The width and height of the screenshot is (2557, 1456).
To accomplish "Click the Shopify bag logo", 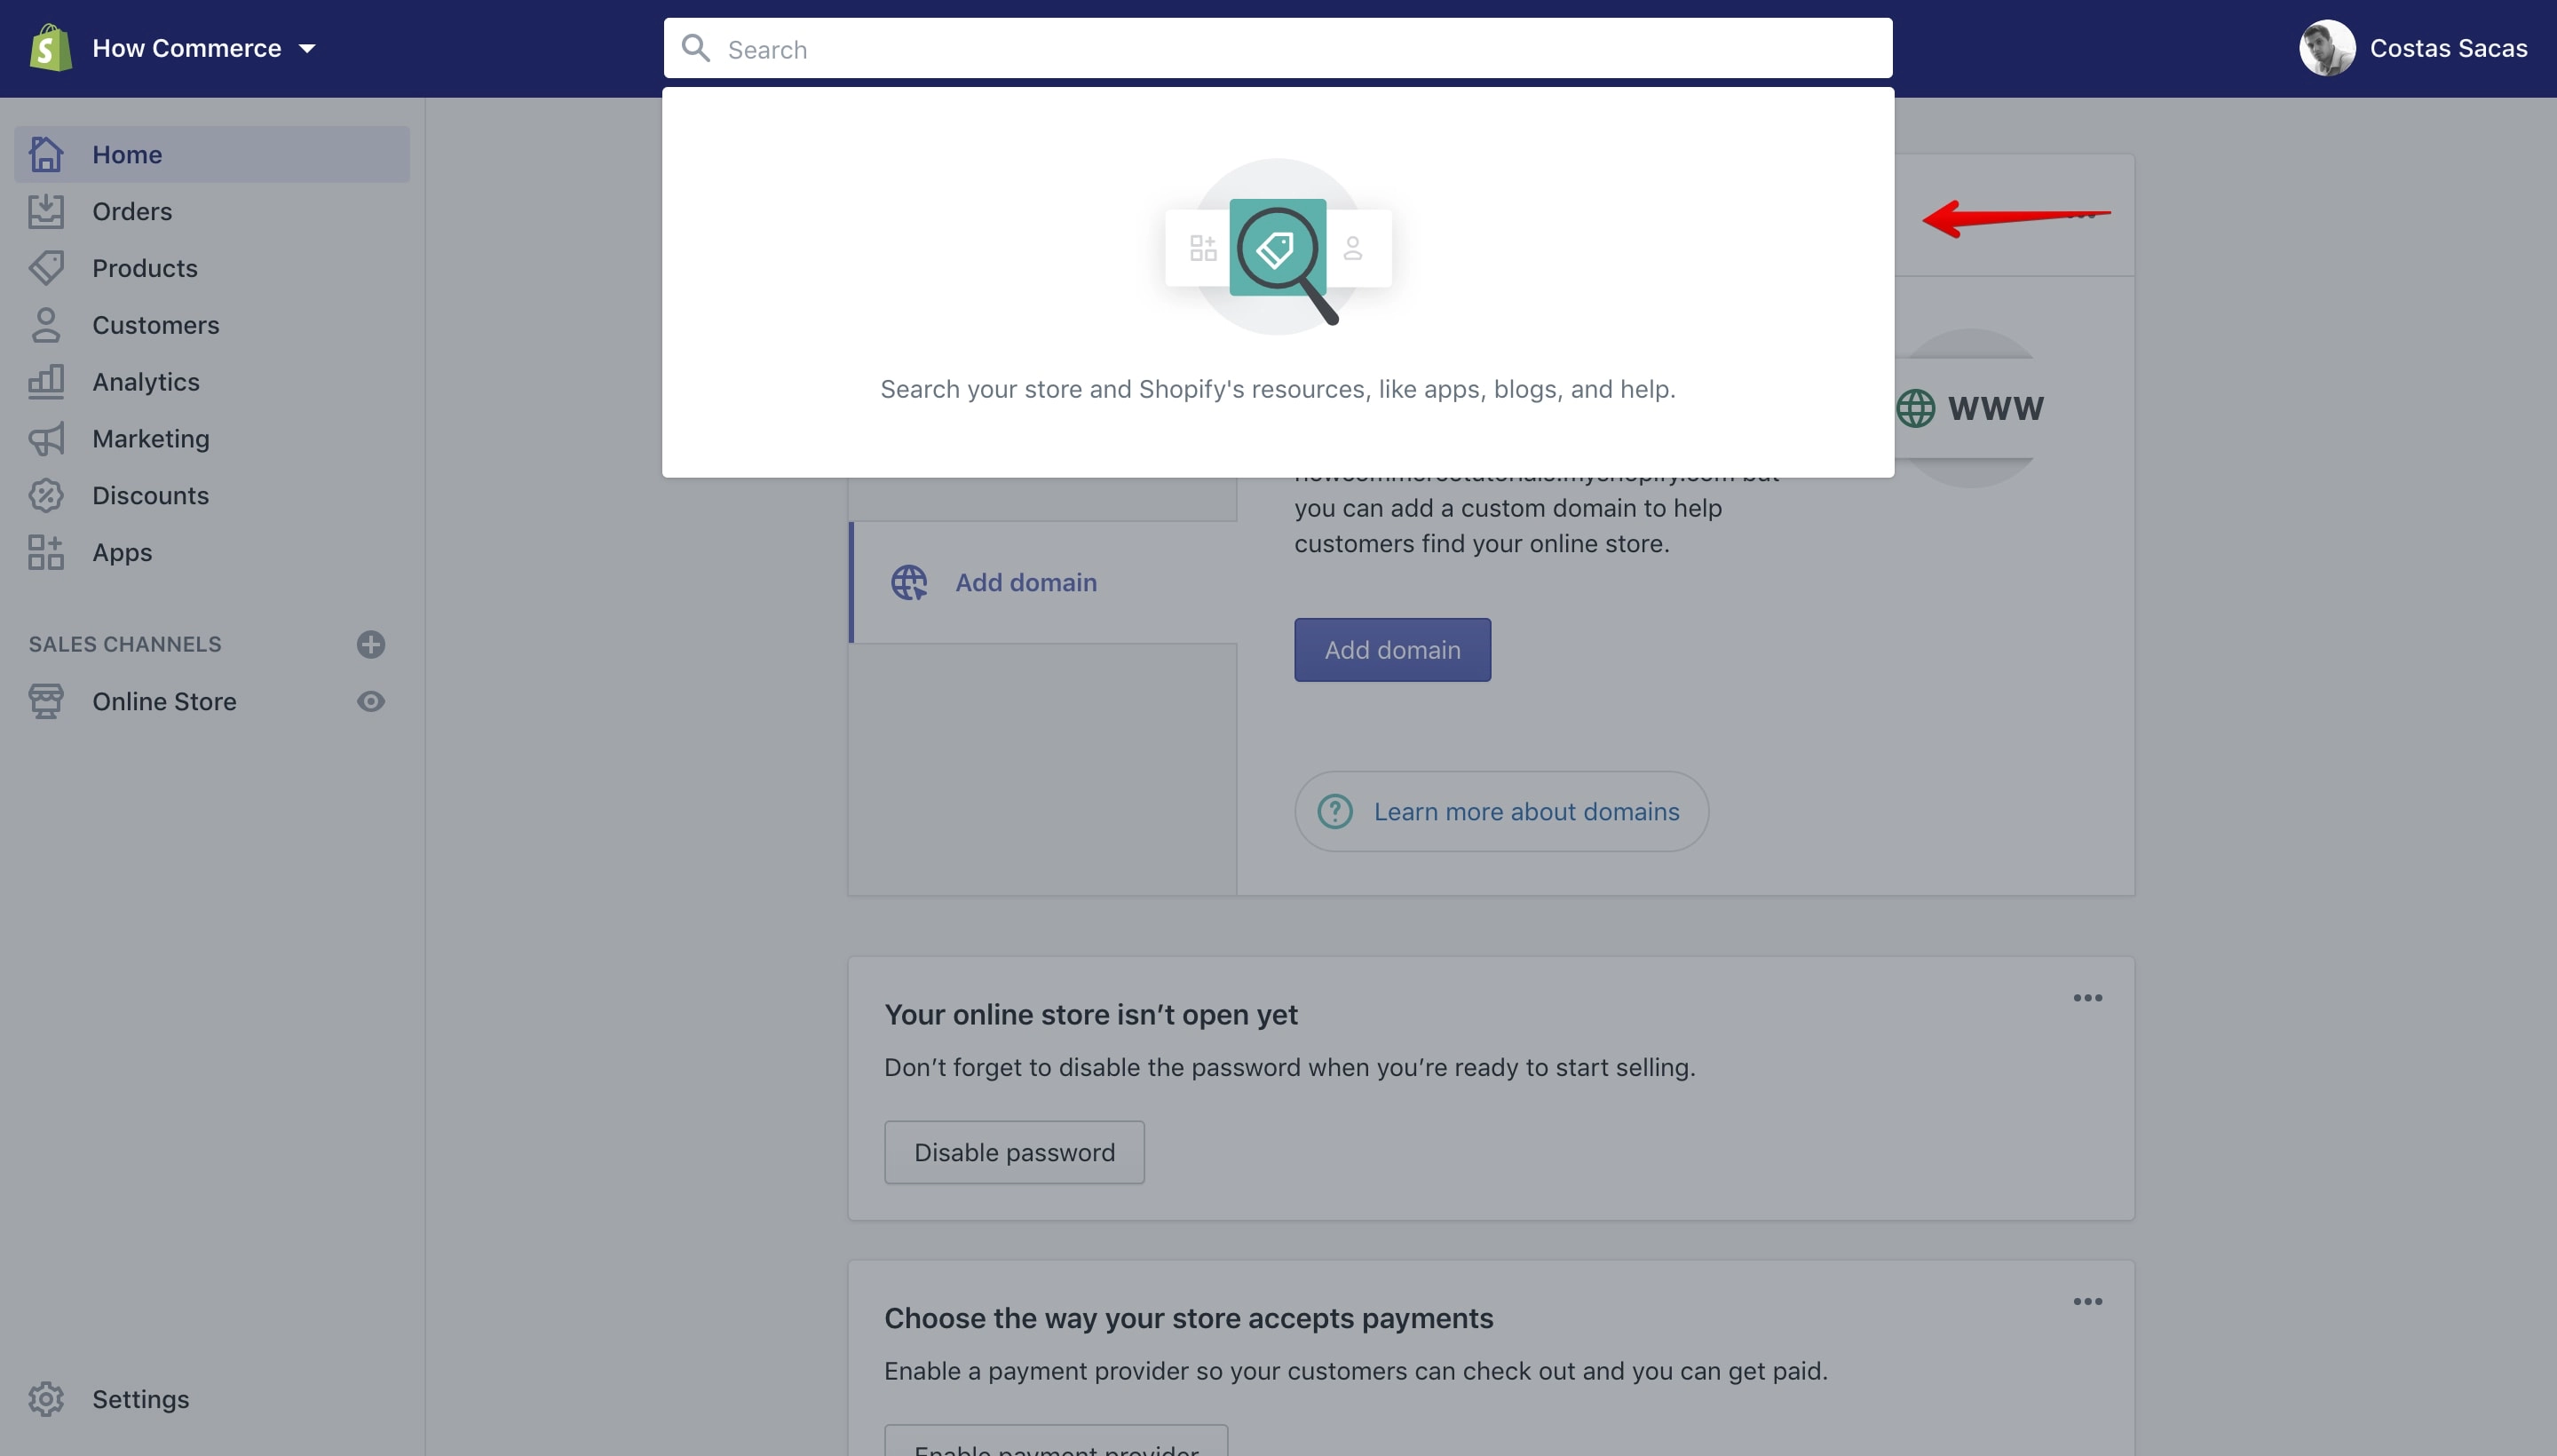I will pyautogui.click(x=50, y=48).
